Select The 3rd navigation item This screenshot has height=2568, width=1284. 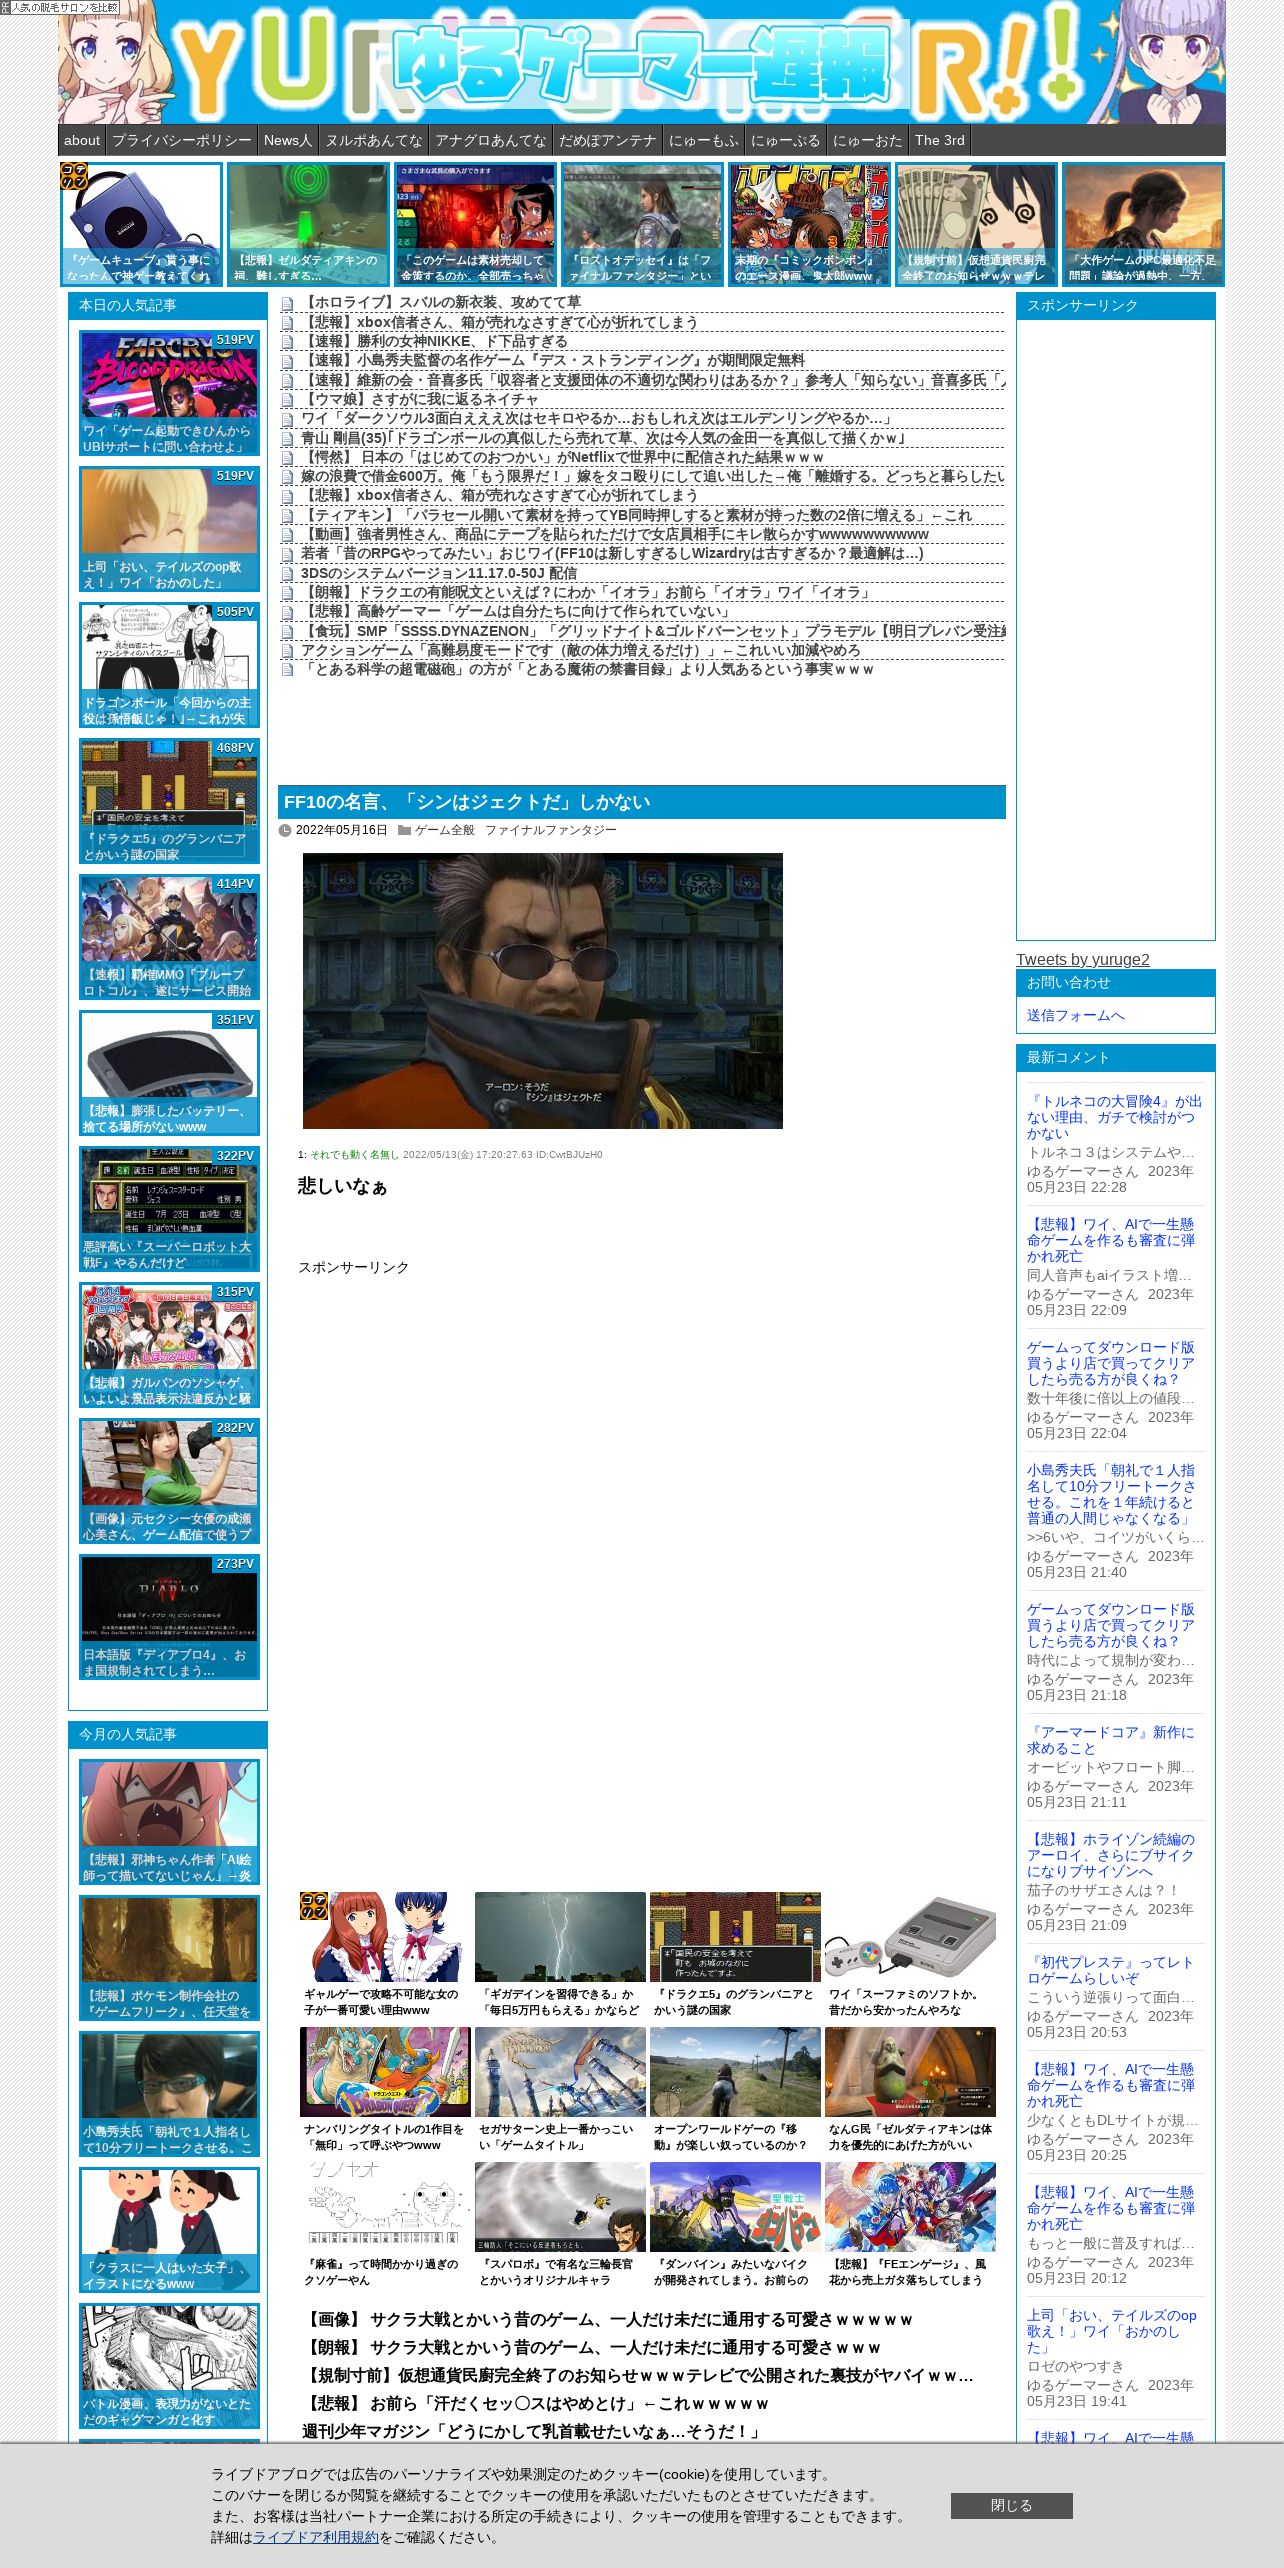(x=940, y=140)
